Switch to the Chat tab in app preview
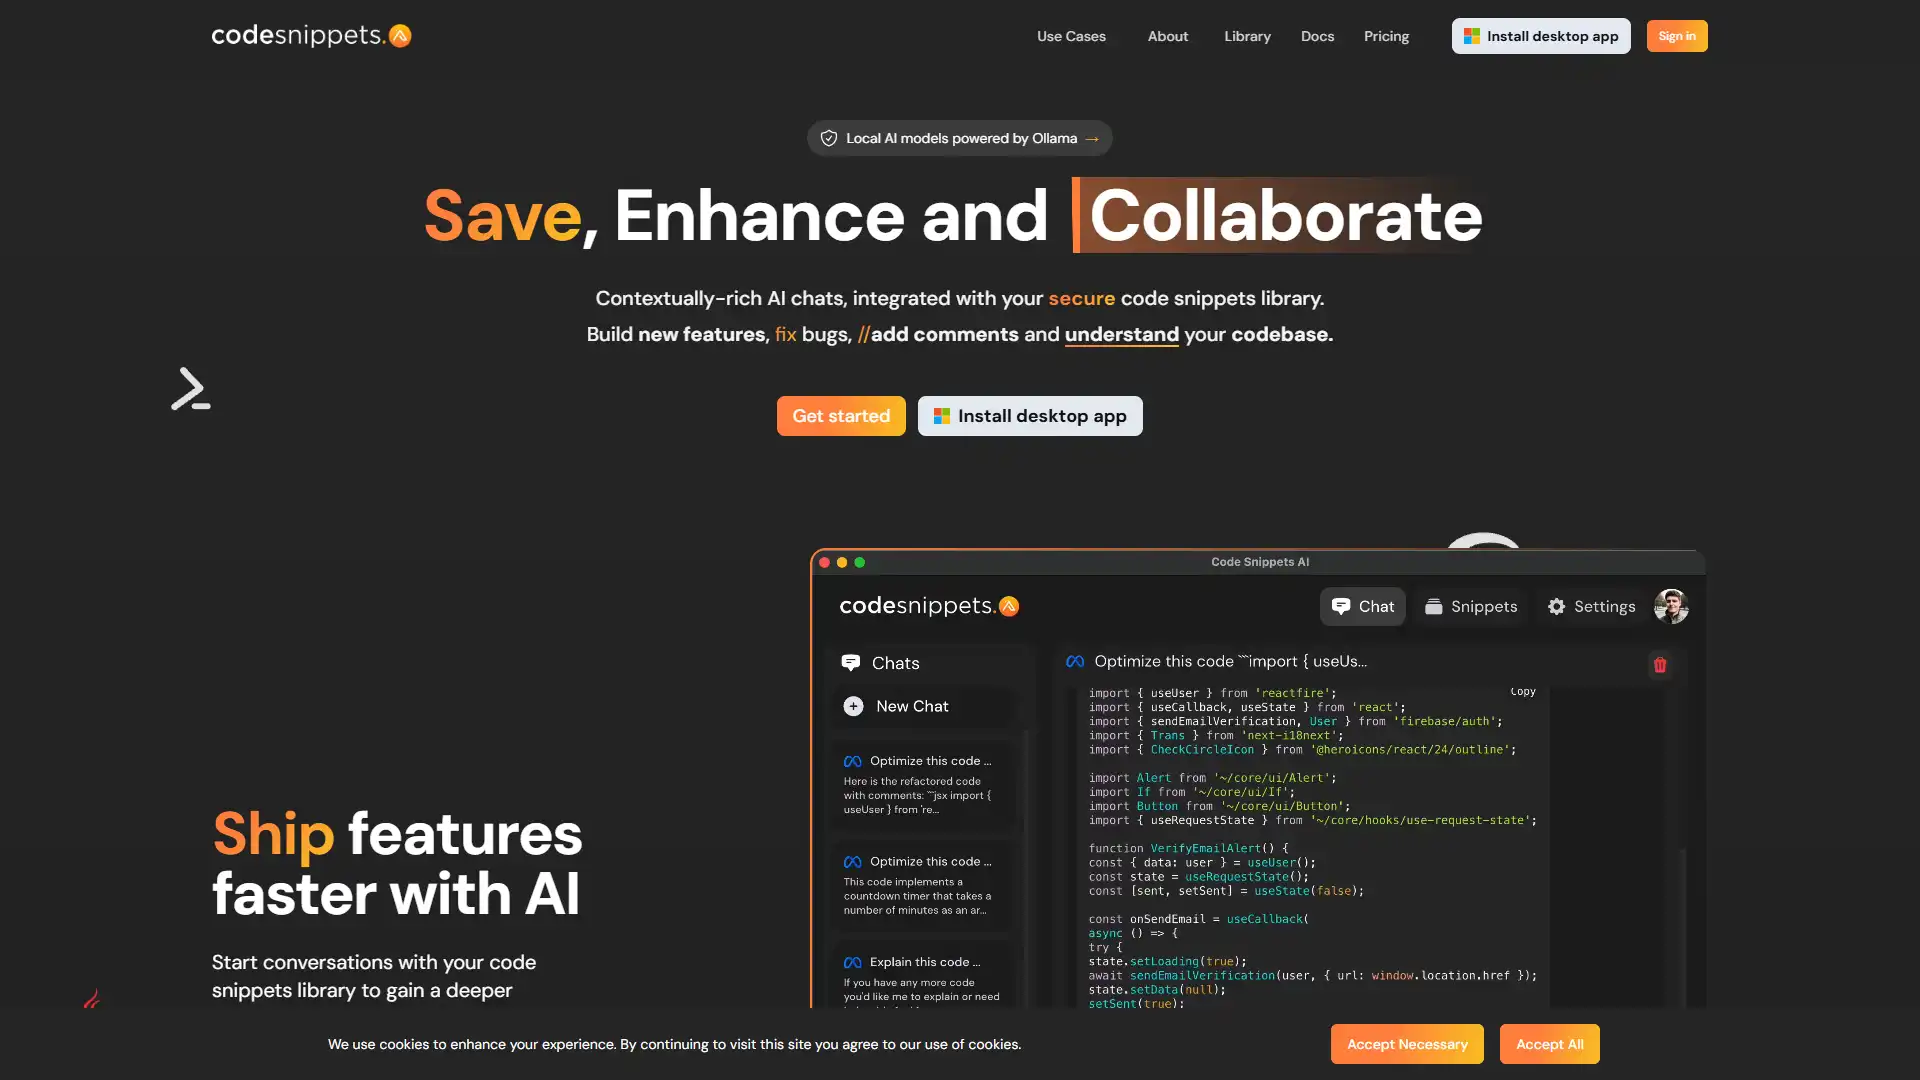 (x=1363, y=606)
